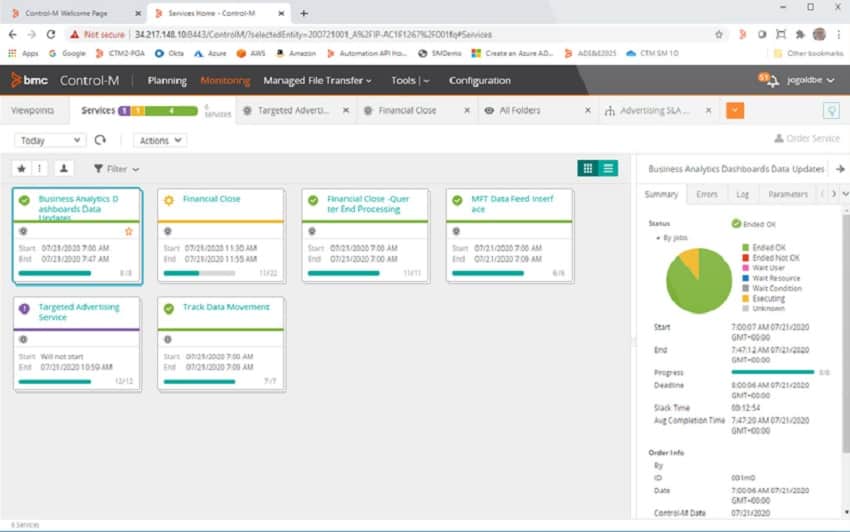Click gear icon under Track Data Movement title
This screenshot has height=532, width=850.
(x=168, y=339)
